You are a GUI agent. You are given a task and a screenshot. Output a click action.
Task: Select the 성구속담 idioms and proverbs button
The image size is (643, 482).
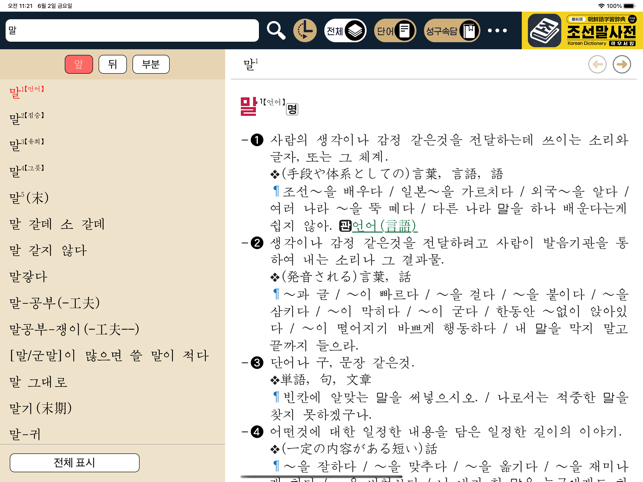[451, 31]
